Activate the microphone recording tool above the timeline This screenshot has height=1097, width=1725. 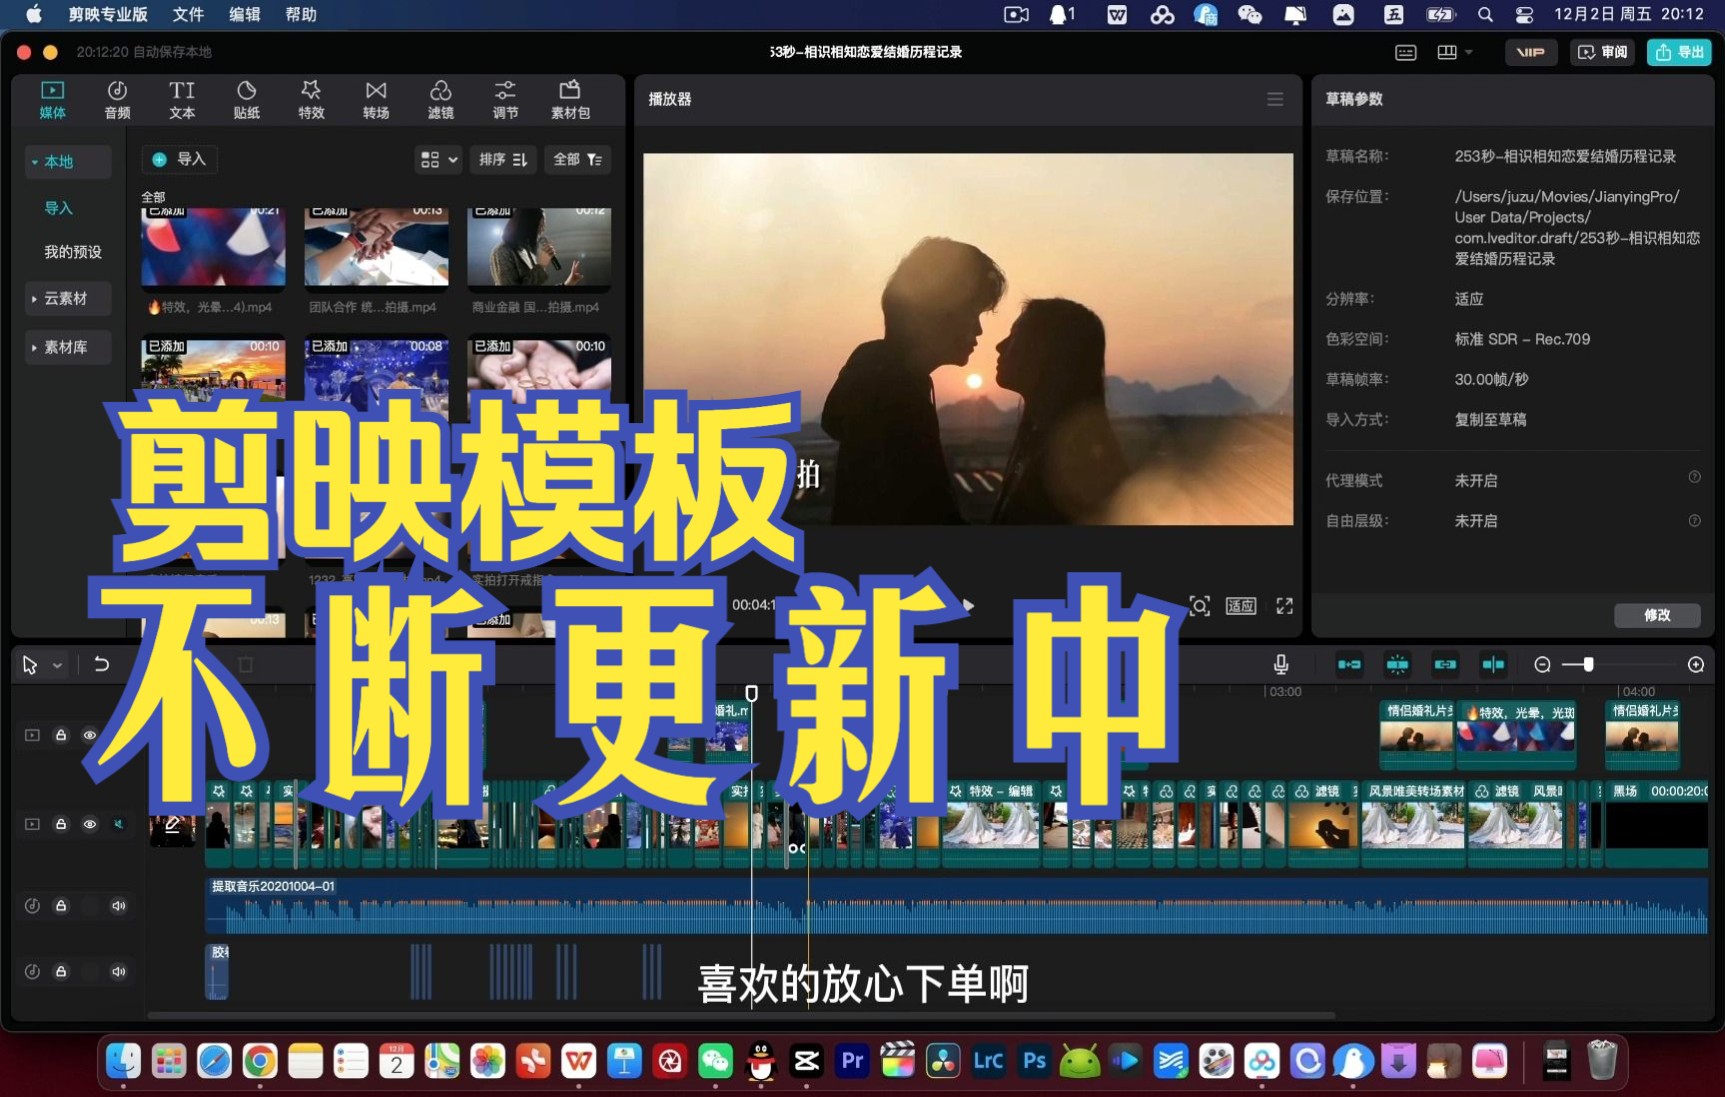[x=1280, y=664]
